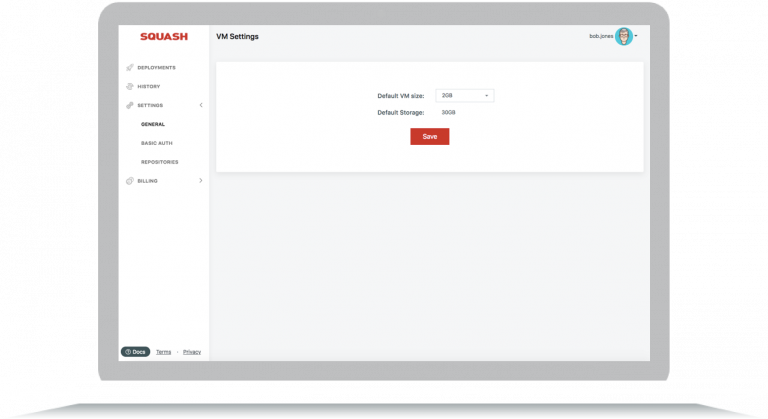Click the History icon in sidebar
The width and height of the screenshot is (768, 419).
click(130, 87)
